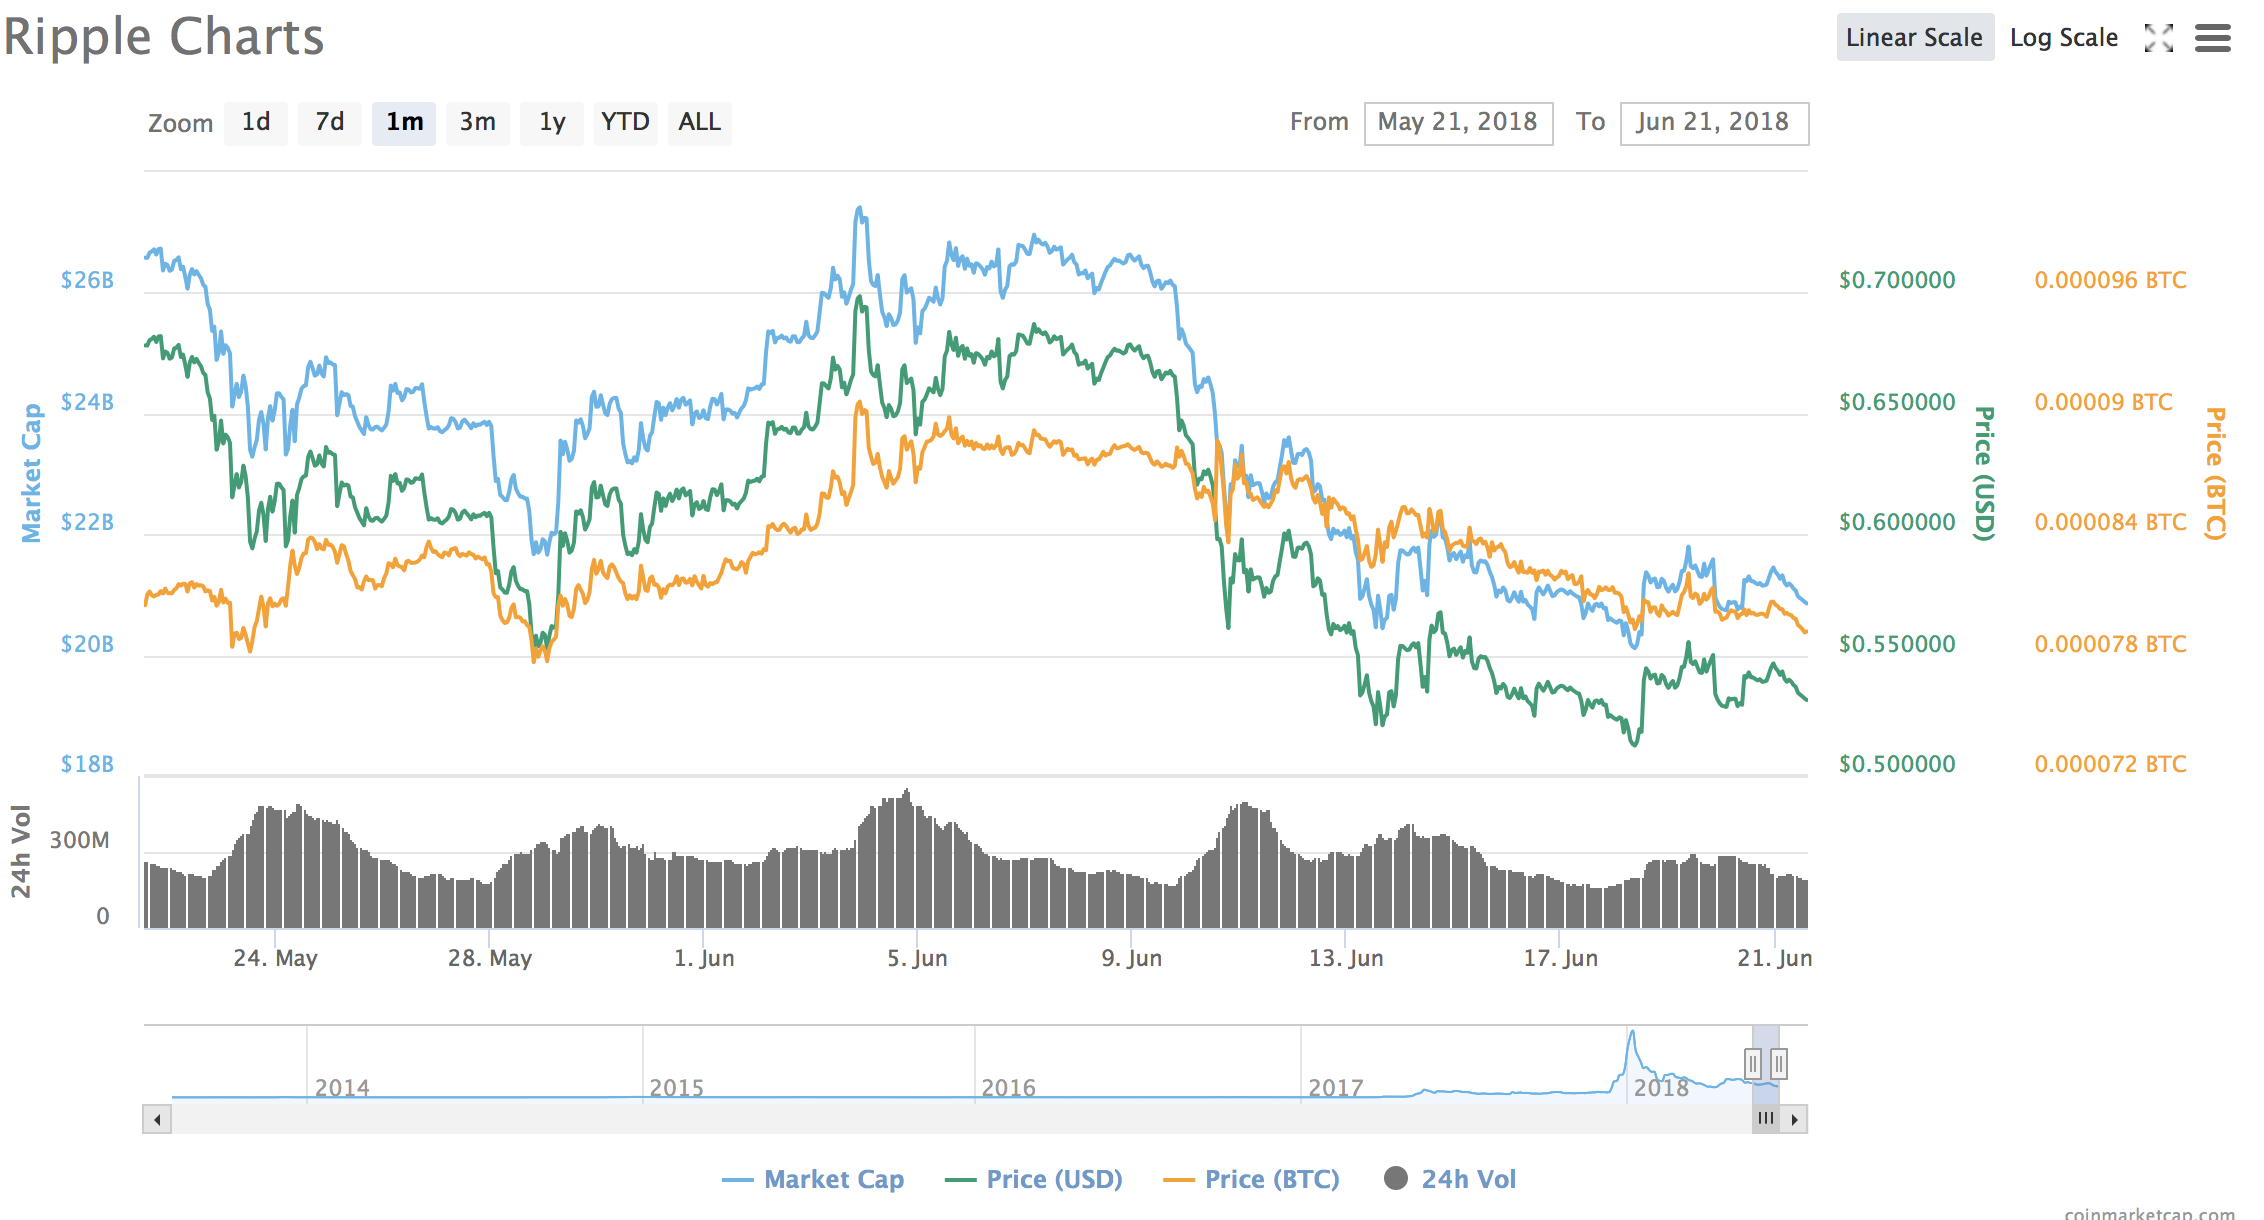This screenshot has width=2264, height=1220.
Task: Click the 2016 label in navigator
Action: [x=1009, y=1088]
